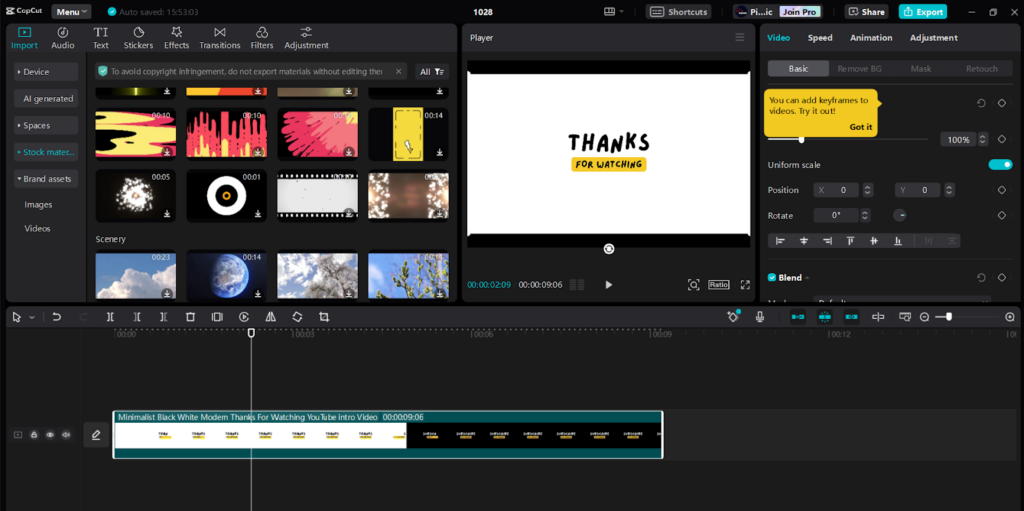Hide the video track with eye icon
The width and height of the screenshot is (1024, 511).
pyautogui.click(x=50, y=435)
